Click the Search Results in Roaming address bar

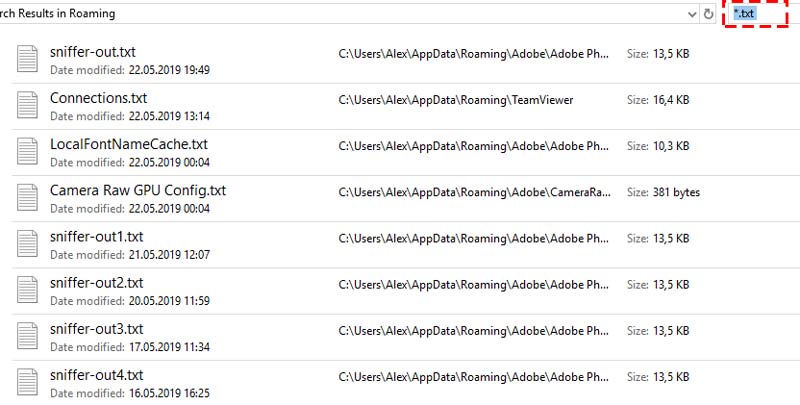(x=343, y=13)
